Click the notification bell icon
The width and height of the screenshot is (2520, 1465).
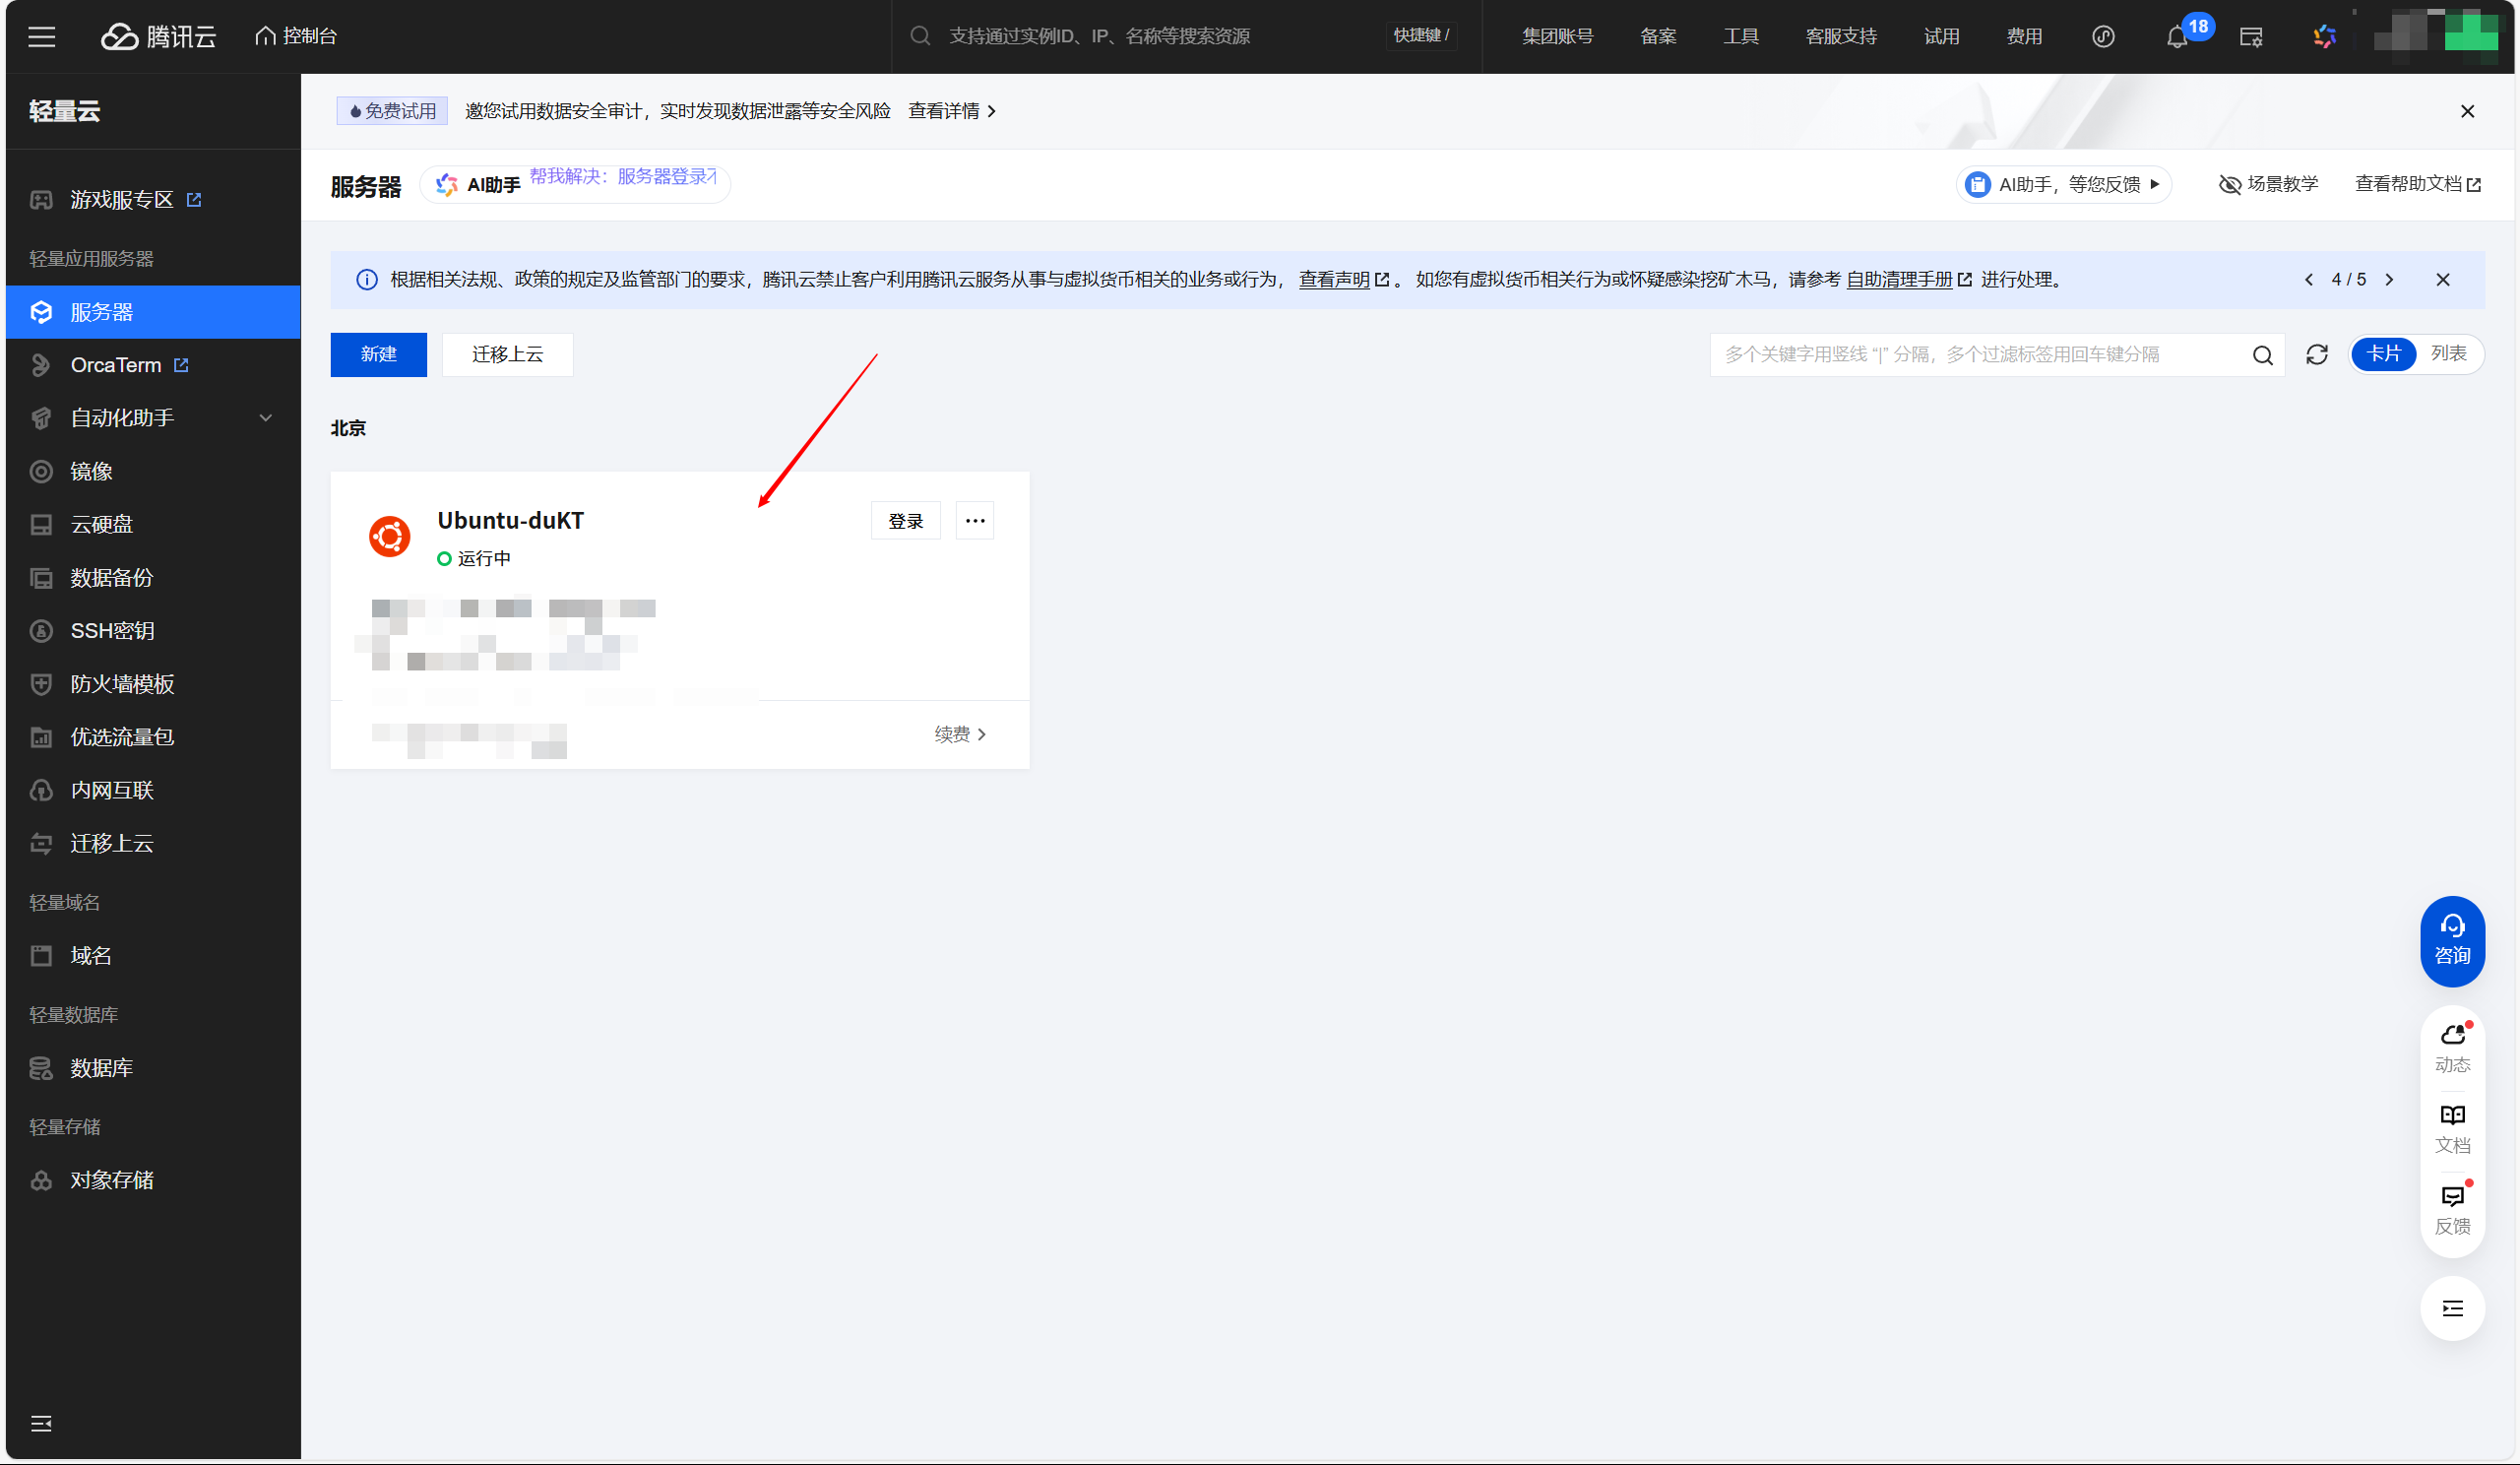coord(2176,37)
